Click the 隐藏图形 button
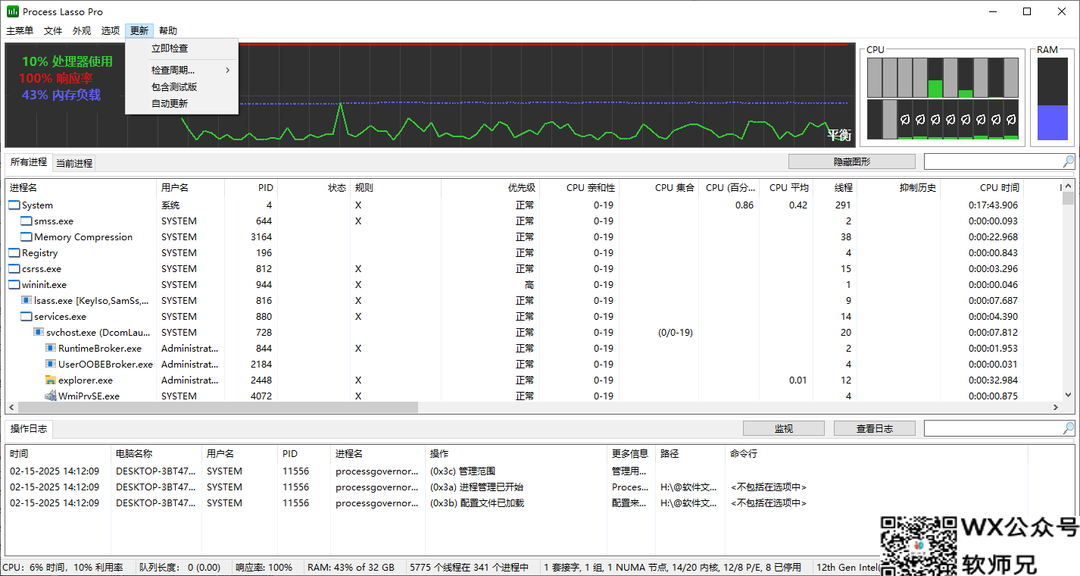1080x576 pixels. coord(851,161)
